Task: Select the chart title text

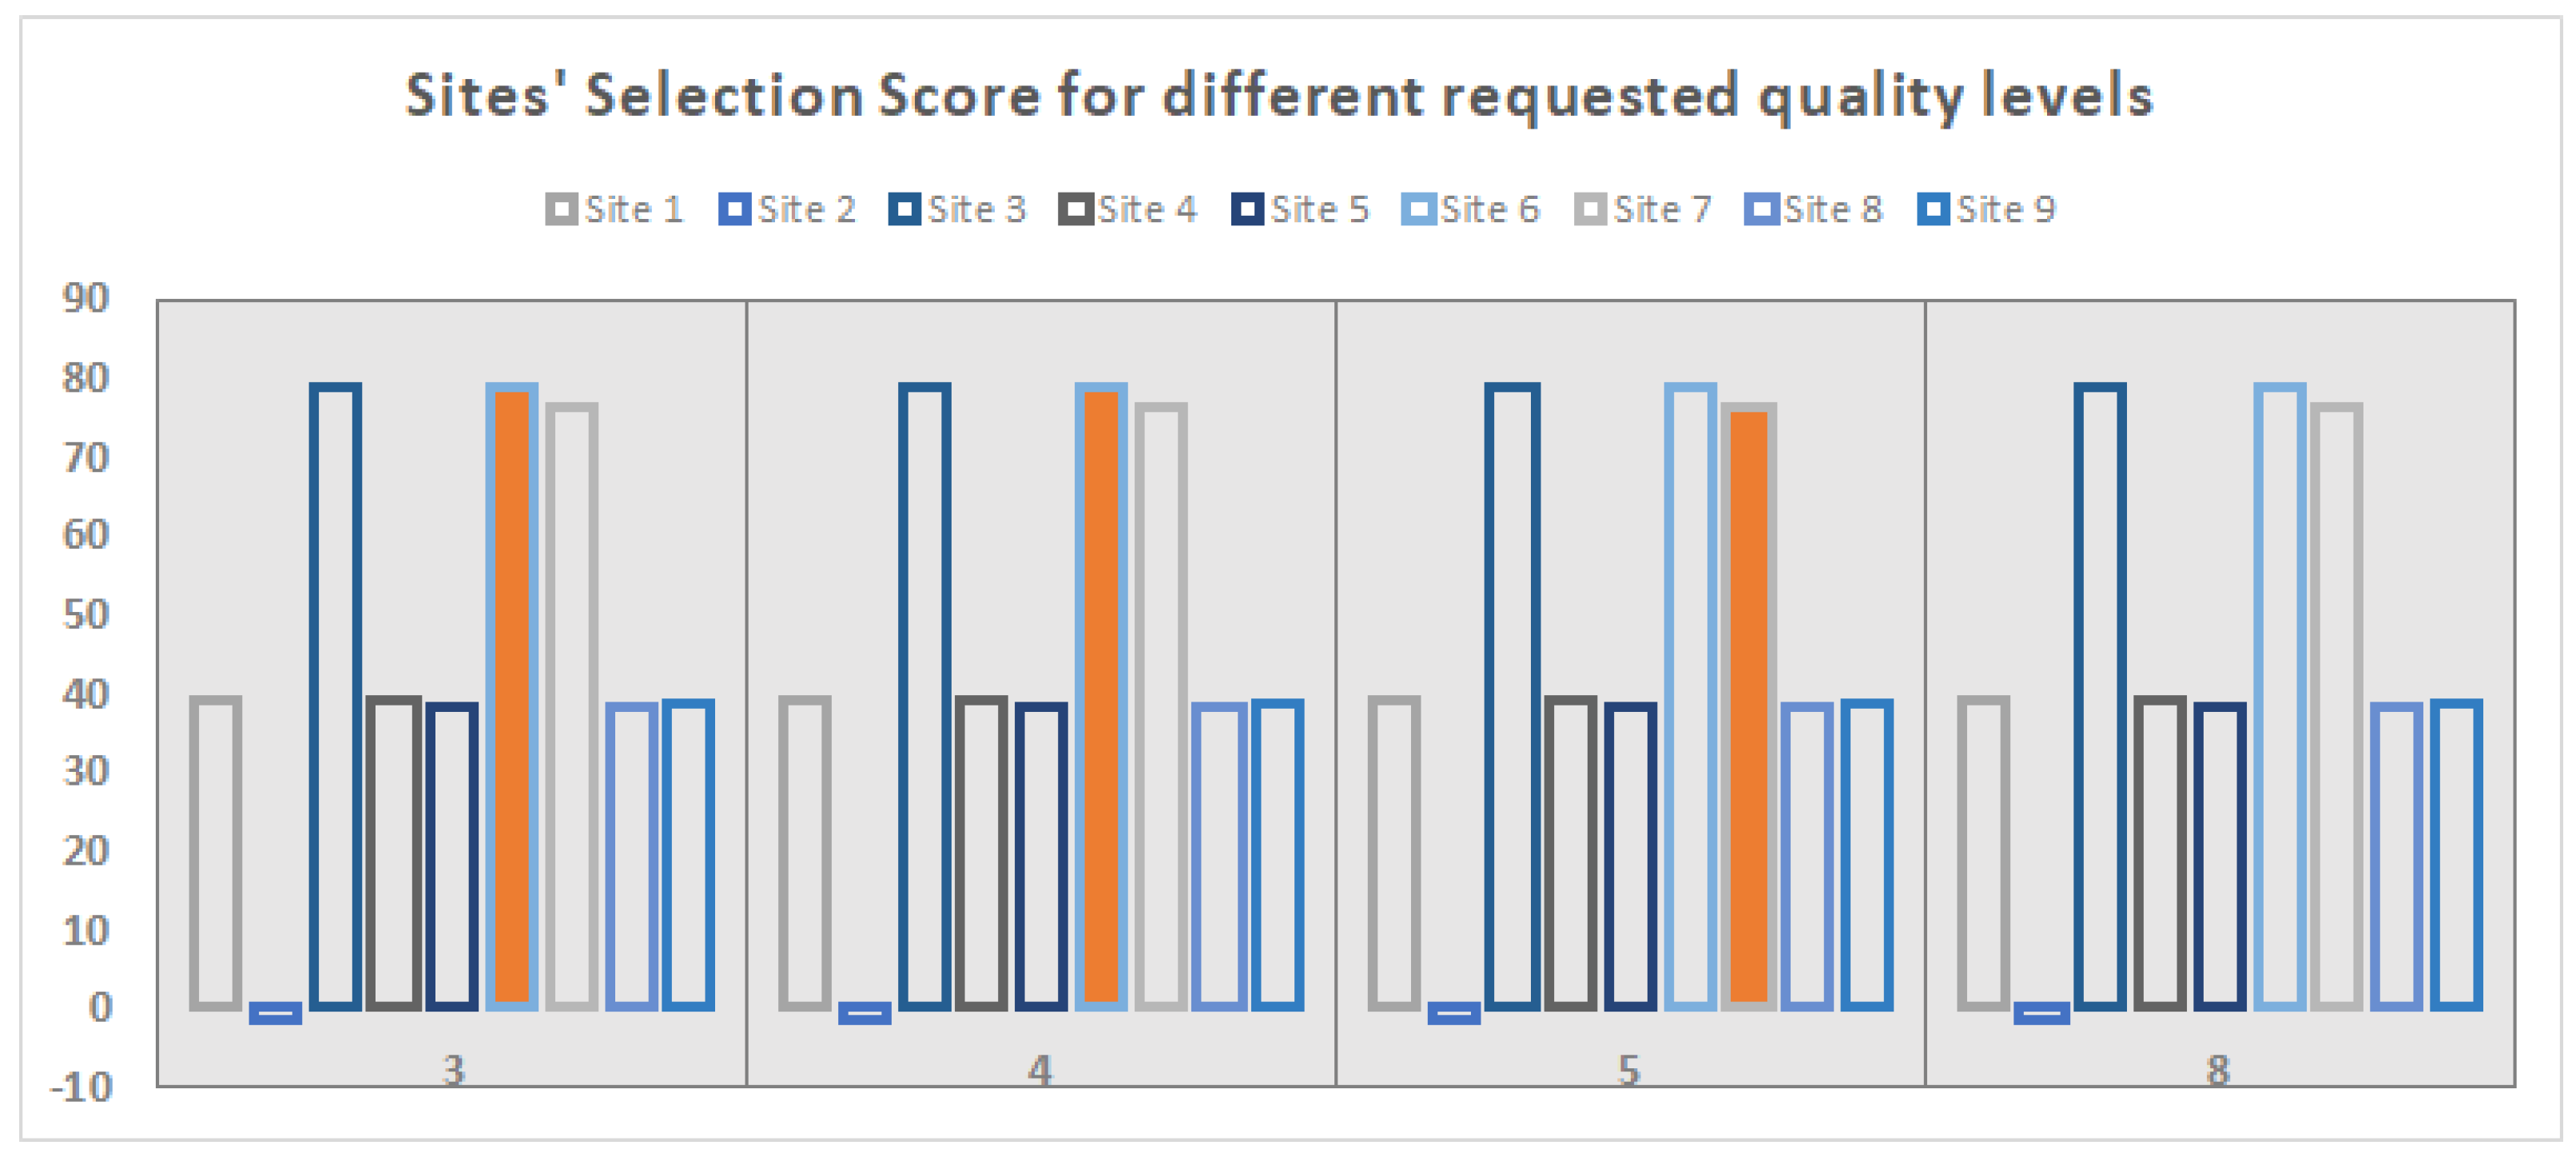Action: tap(1279, 96)
